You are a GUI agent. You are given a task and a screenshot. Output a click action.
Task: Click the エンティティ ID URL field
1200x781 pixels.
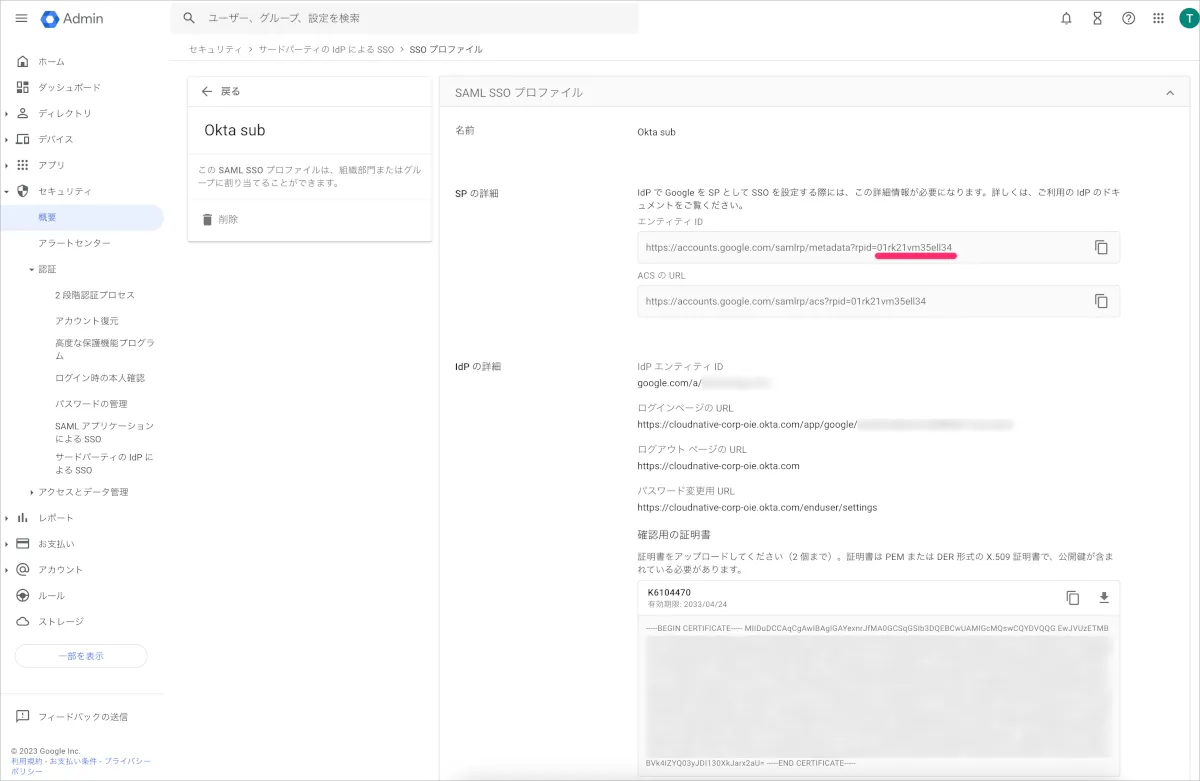tap(878, 247)
